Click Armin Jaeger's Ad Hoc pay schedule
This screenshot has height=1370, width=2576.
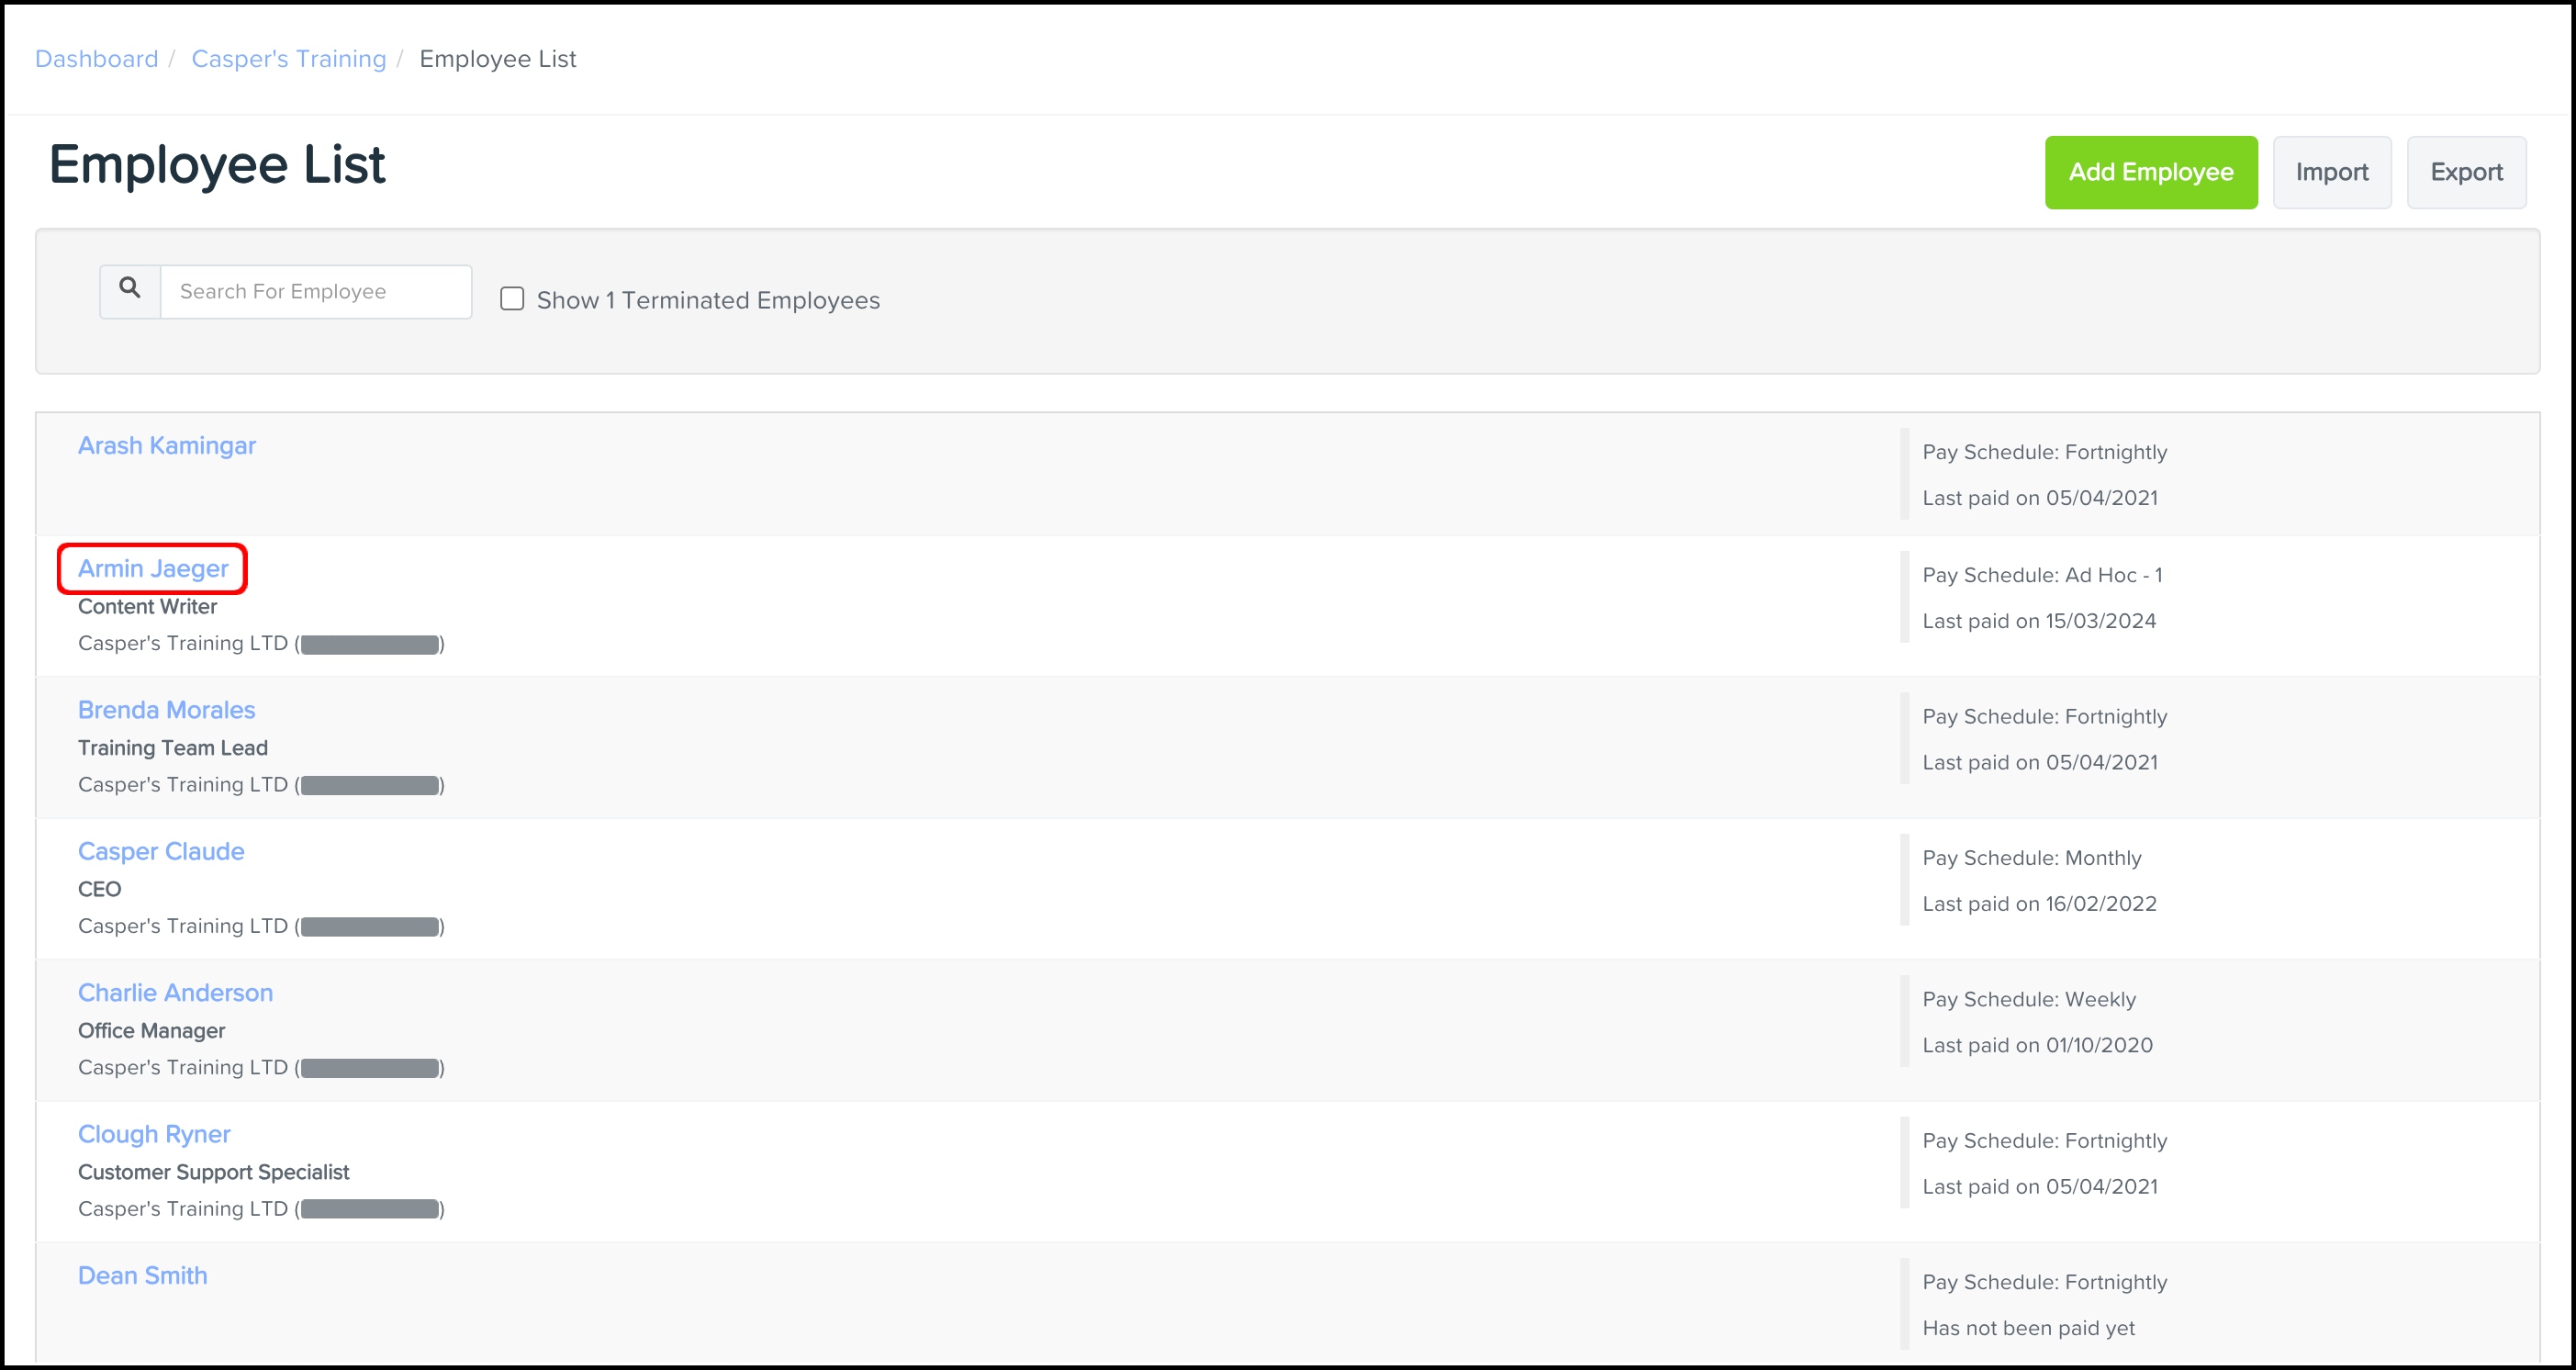pyautogui.click(x=2041, y=575)
